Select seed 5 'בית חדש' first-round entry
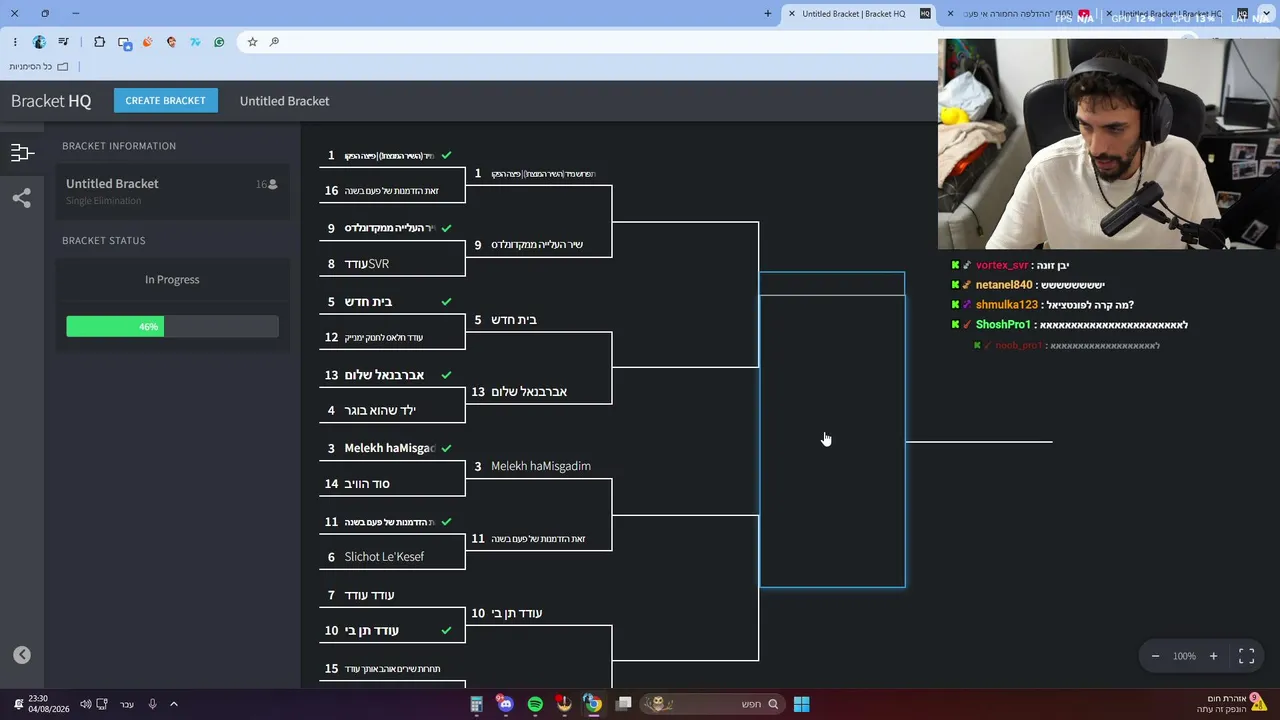The height and width of the screenshot is (720, 1280). point(392,302)
